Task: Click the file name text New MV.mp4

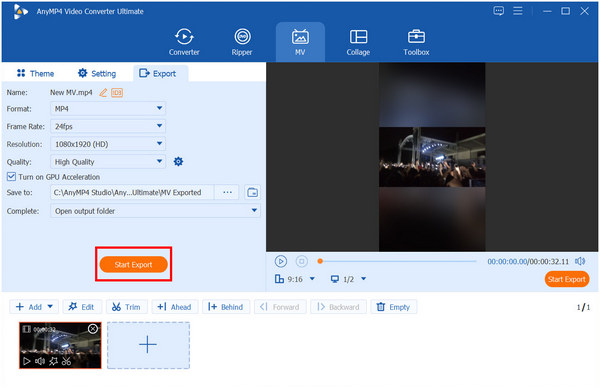Action: pos(71,93)
